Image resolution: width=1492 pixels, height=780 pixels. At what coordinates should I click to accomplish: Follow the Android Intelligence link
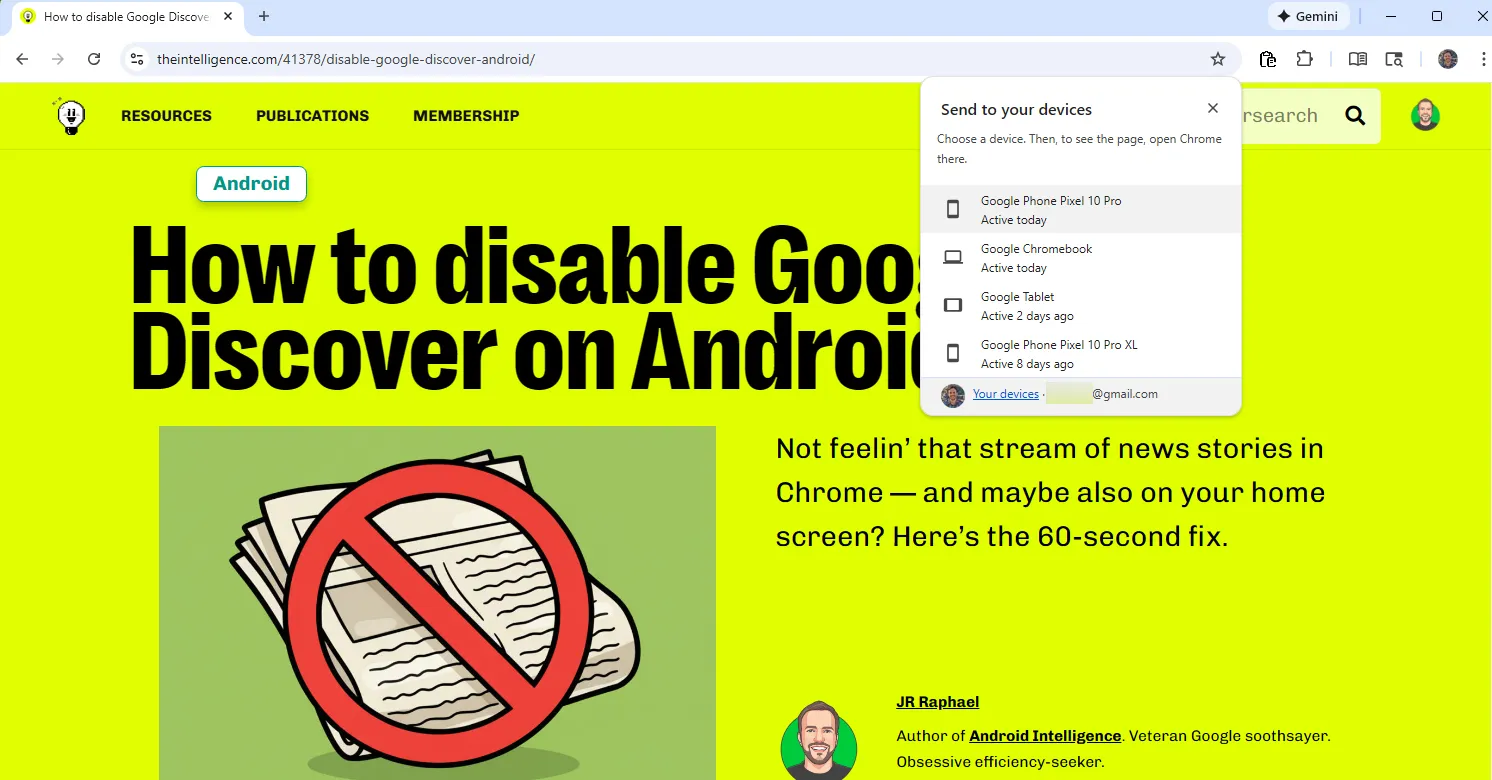1044,735
